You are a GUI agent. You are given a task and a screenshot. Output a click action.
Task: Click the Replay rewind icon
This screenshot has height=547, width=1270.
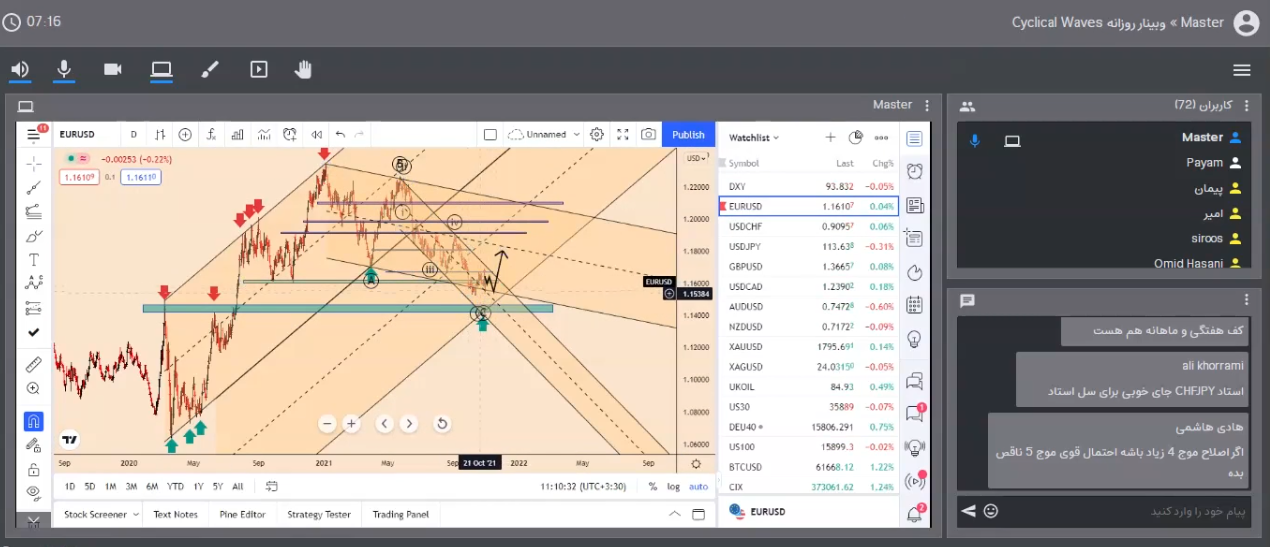(316, 135)
